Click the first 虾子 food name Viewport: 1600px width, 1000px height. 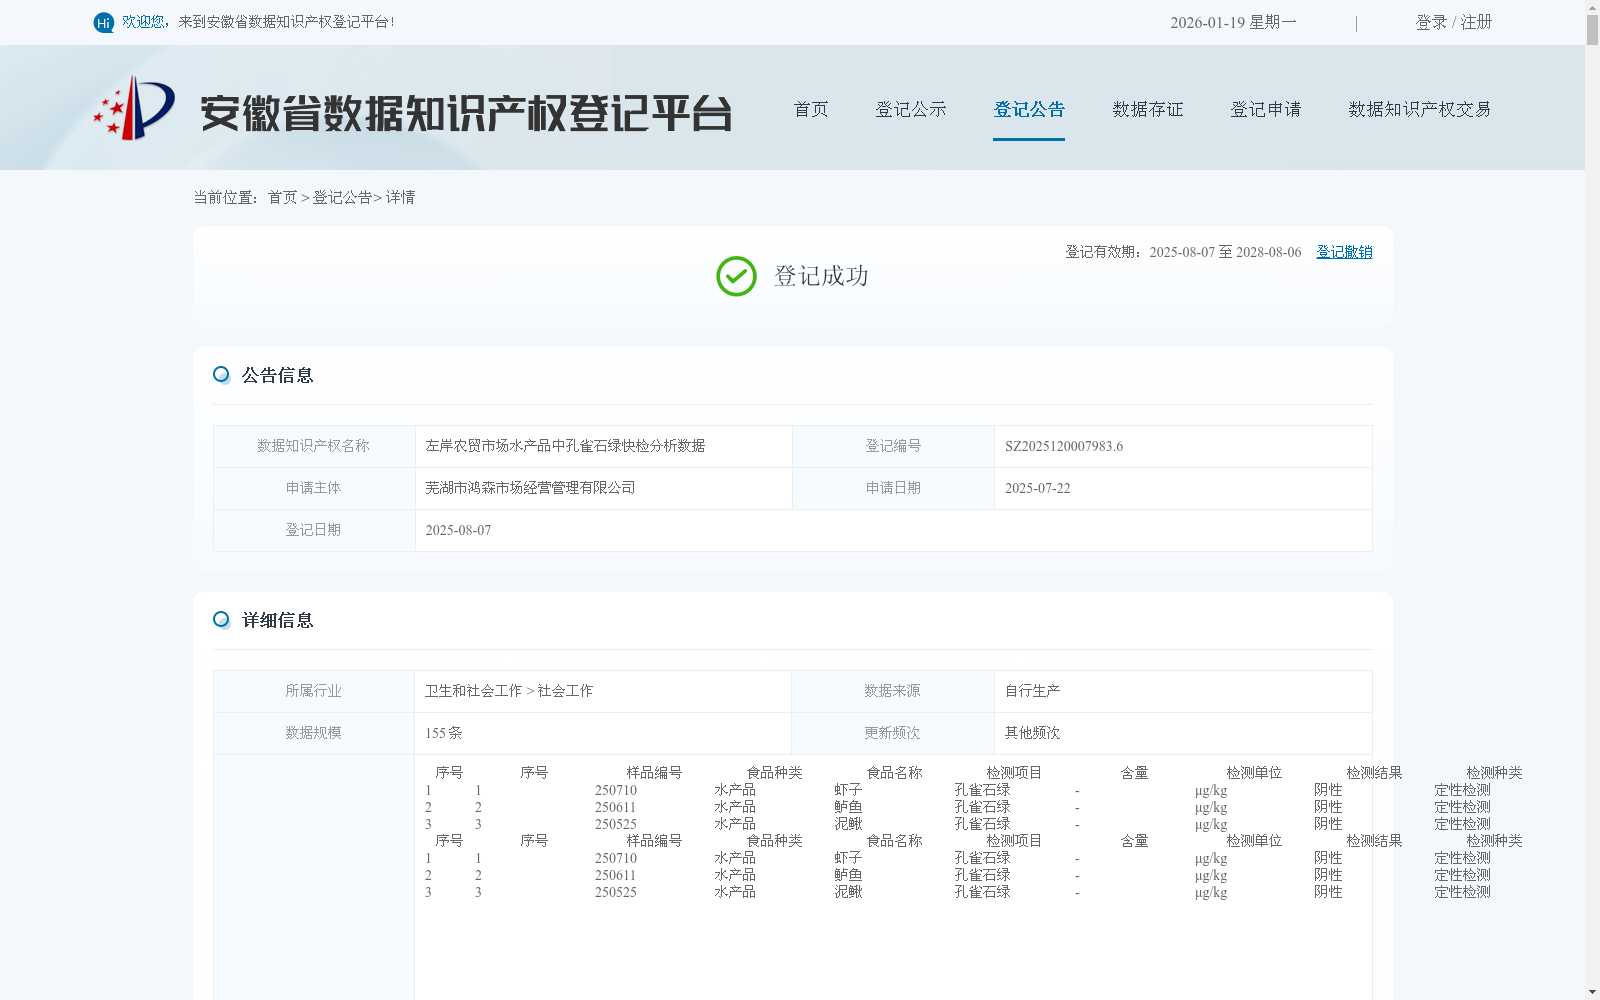(x=848, y=790)
